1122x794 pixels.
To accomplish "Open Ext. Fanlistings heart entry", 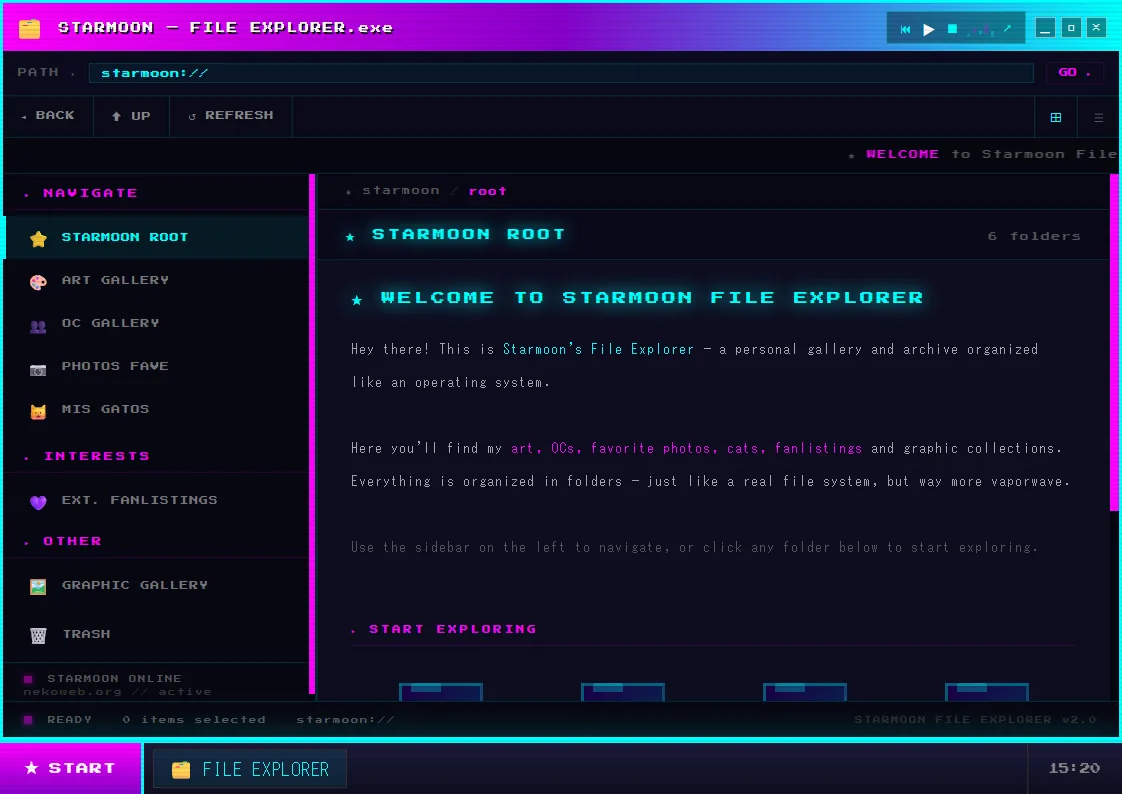I will point(157,501).
